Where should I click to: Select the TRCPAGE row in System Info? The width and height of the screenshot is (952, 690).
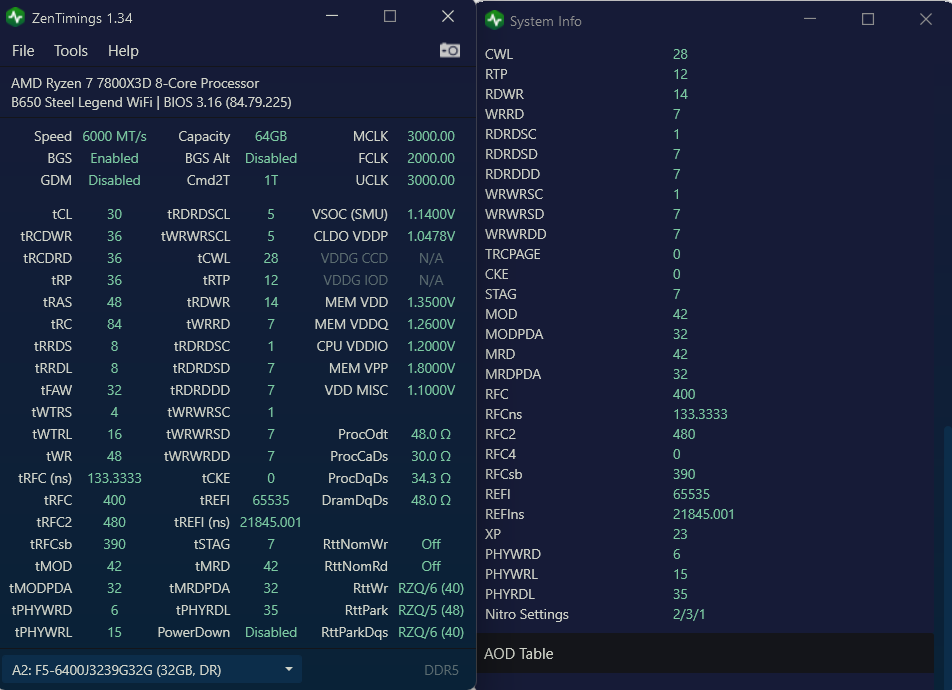(704, 254)
